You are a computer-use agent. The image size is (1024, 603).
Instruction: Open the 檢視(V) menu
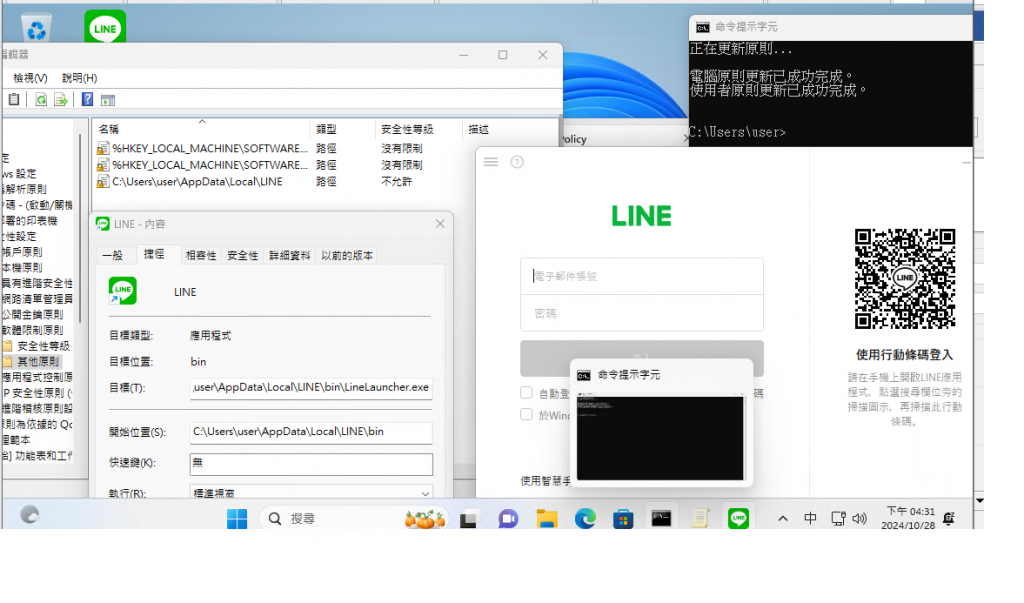(30, 78)
